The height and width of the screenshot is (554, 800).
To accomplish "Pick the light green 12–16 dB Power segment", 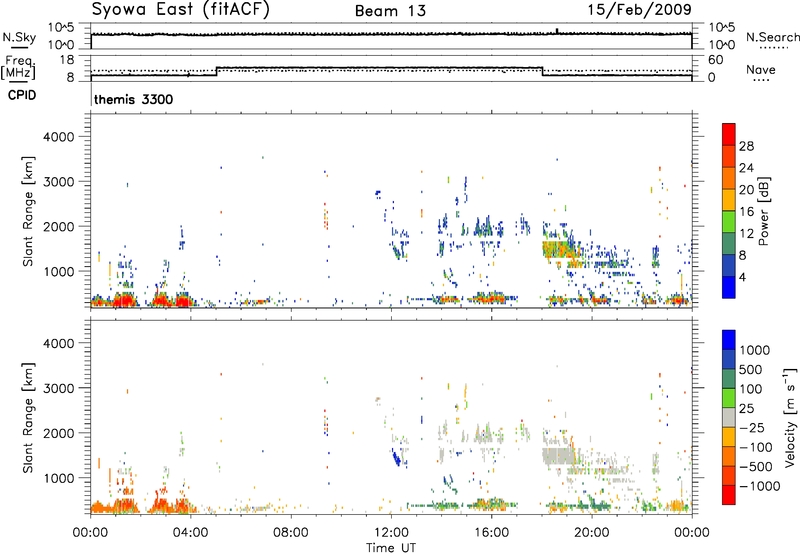I will (x=729, y=222).
